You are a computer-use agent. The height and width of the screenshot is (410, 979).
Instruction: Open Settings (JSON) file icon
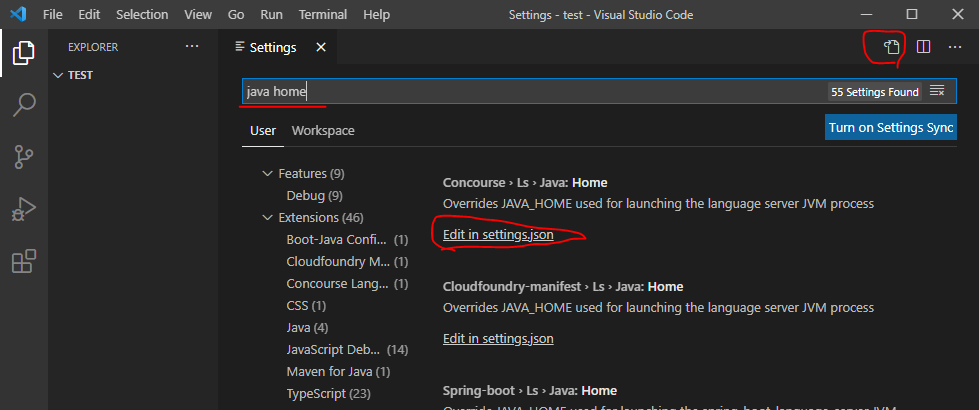tap(892, 47)
